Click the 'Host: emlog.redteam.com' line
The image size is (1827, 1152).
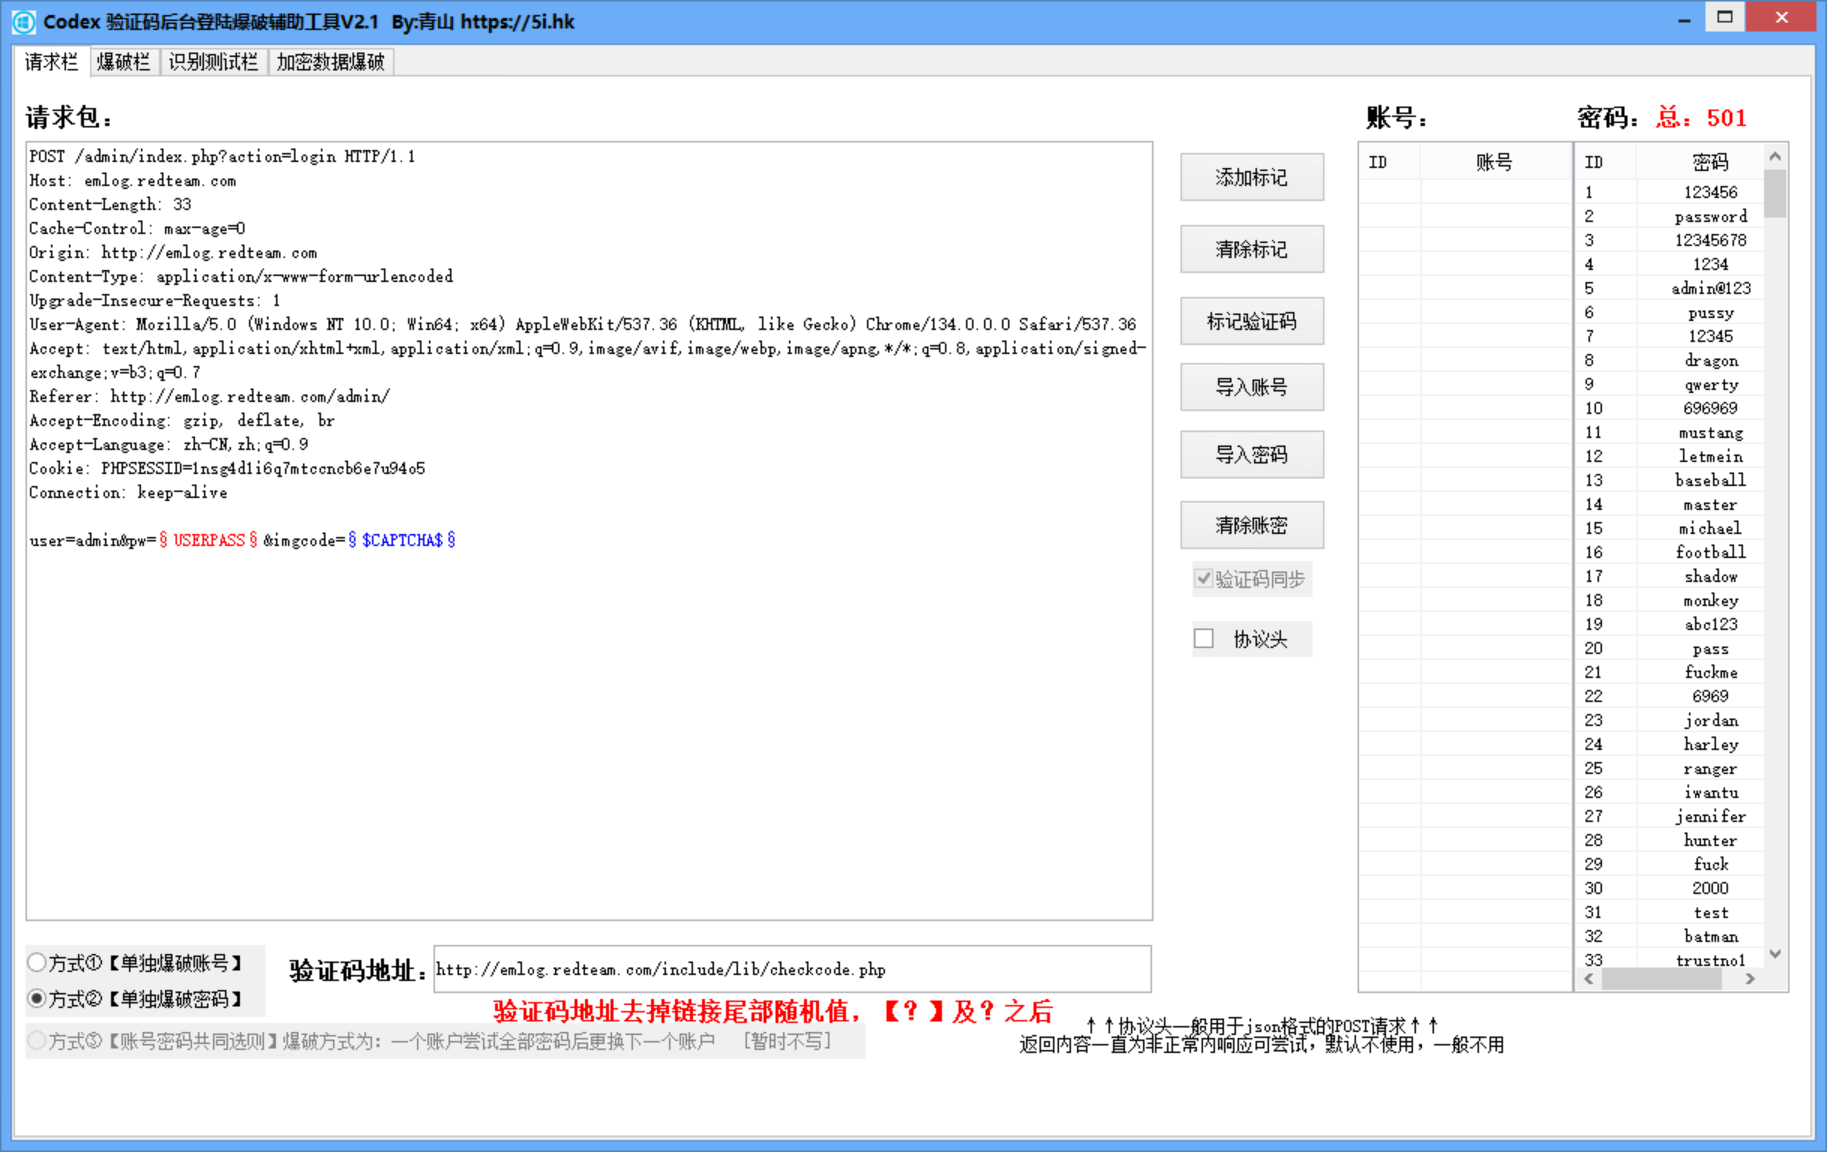(x=133, y=180)
